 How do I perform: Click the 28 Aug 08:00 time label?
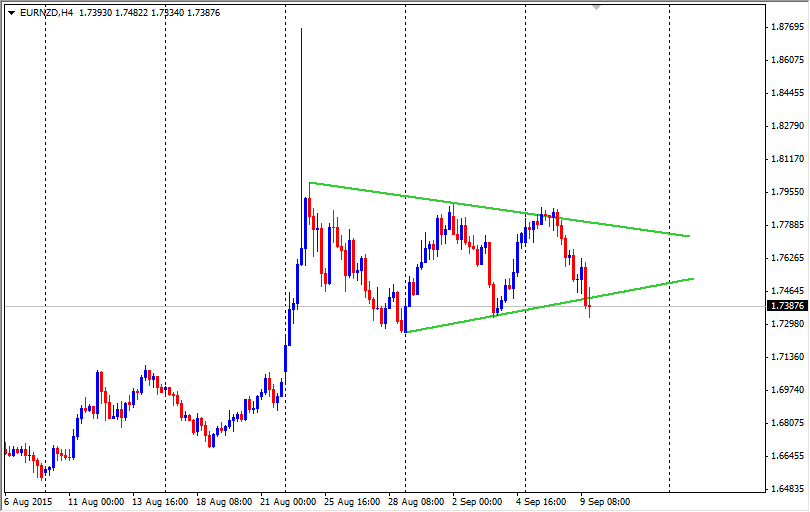pos(416,502)
